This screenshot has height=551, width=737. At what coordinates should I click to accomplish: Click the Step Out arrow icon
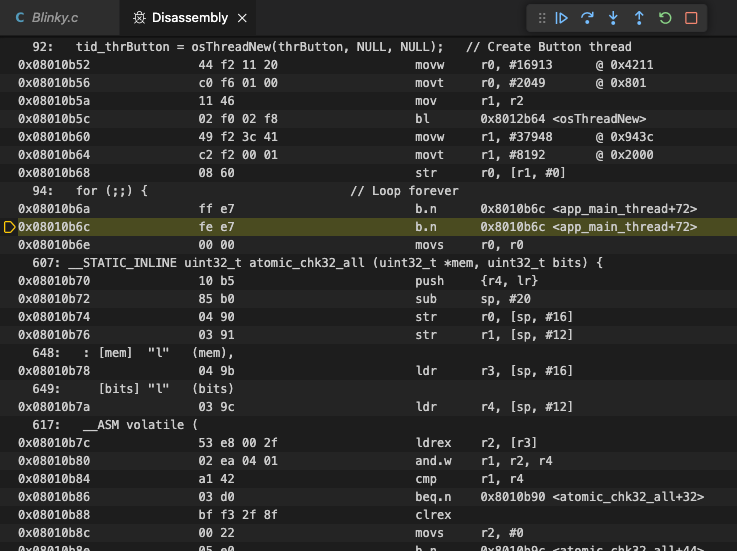(x=639, y=18)
